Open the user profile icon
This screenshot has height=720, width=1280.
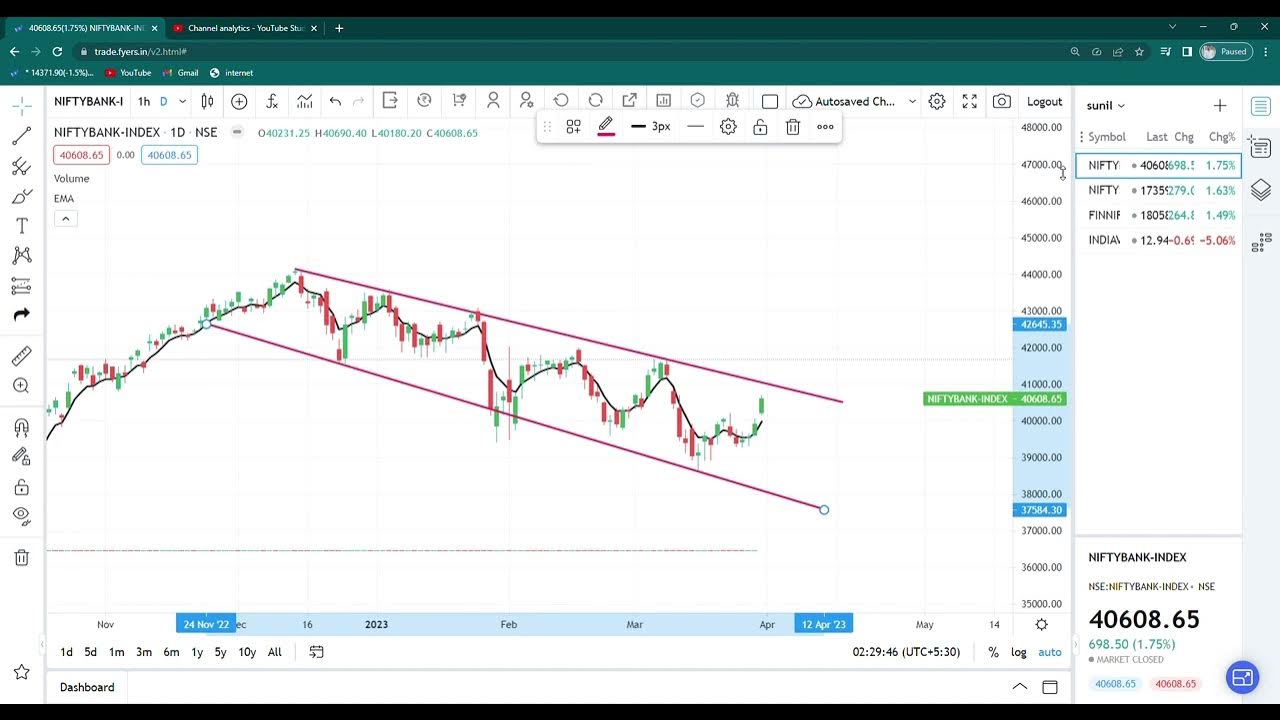point(493,101)
